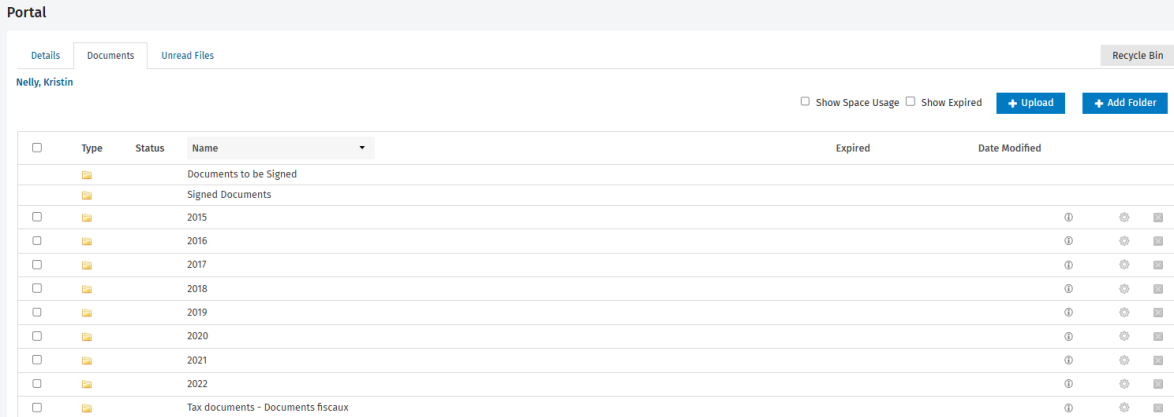Open the settings gear for the 2022 folder
The width and height of the screenshot is (1174, 417).
(x=1124, y=384)
